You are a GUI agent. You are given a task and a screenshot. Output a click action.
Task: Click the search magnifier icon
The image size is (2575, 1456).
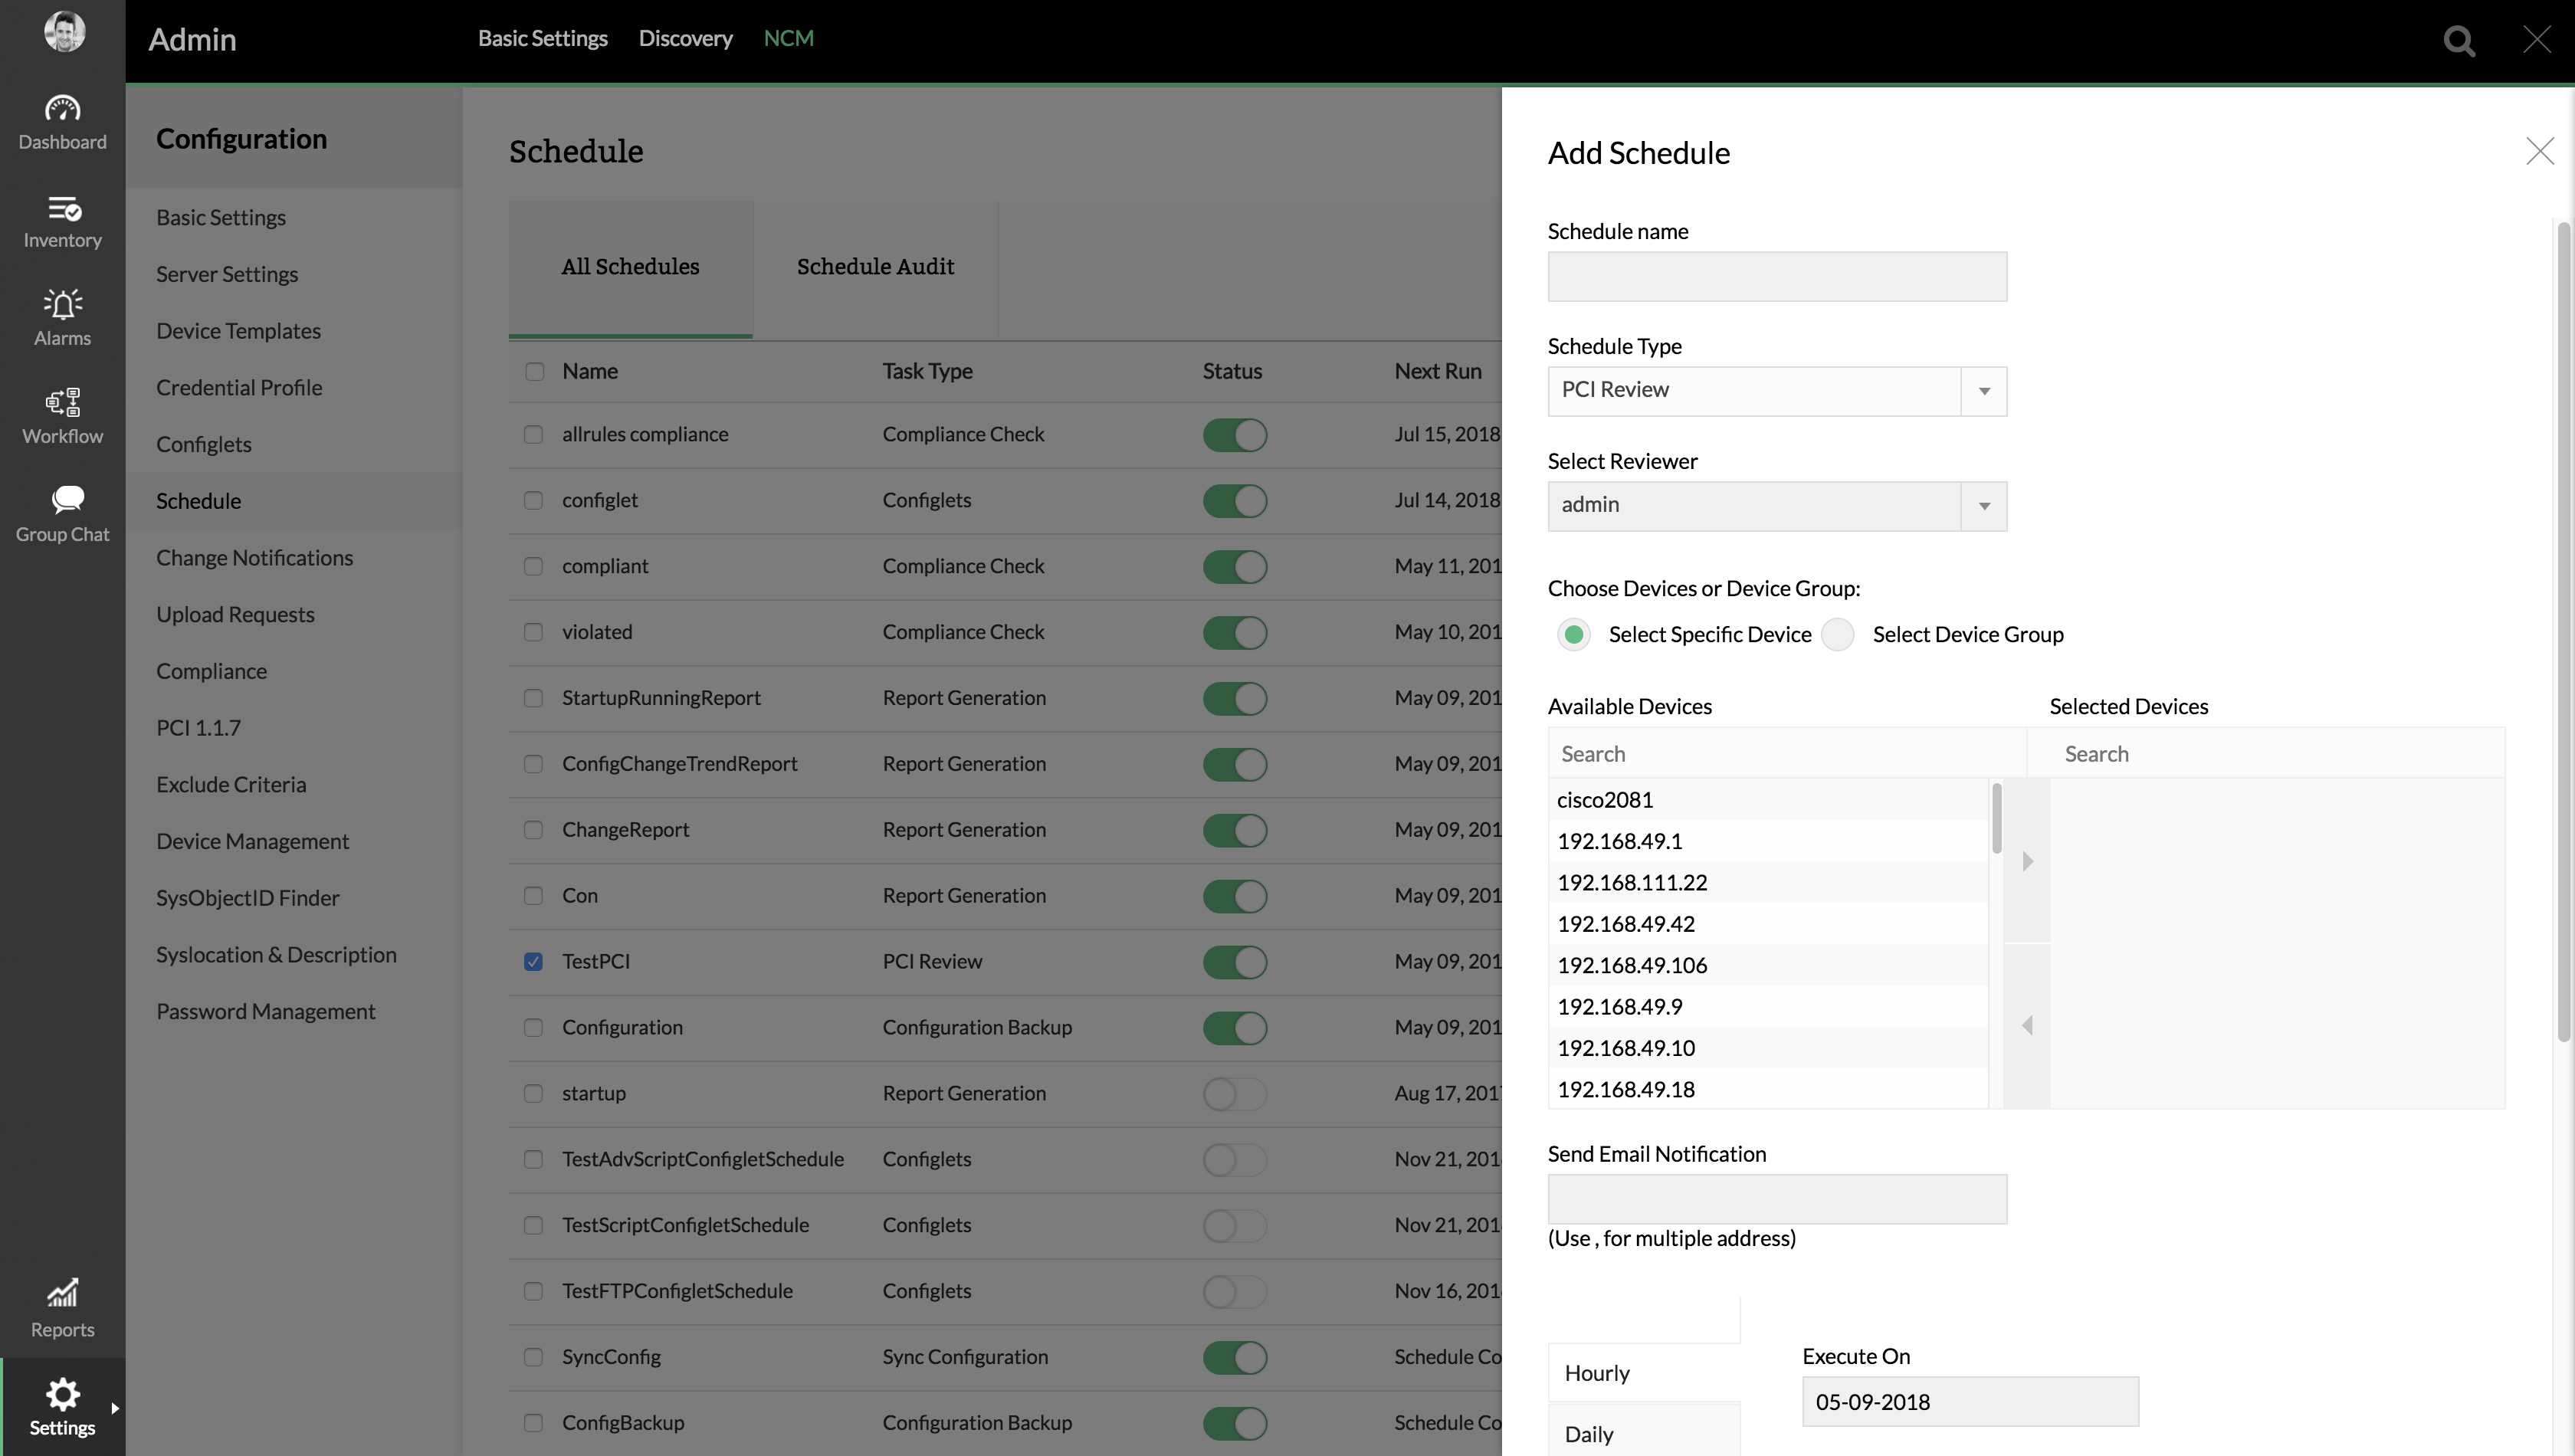click(2458, 41)
